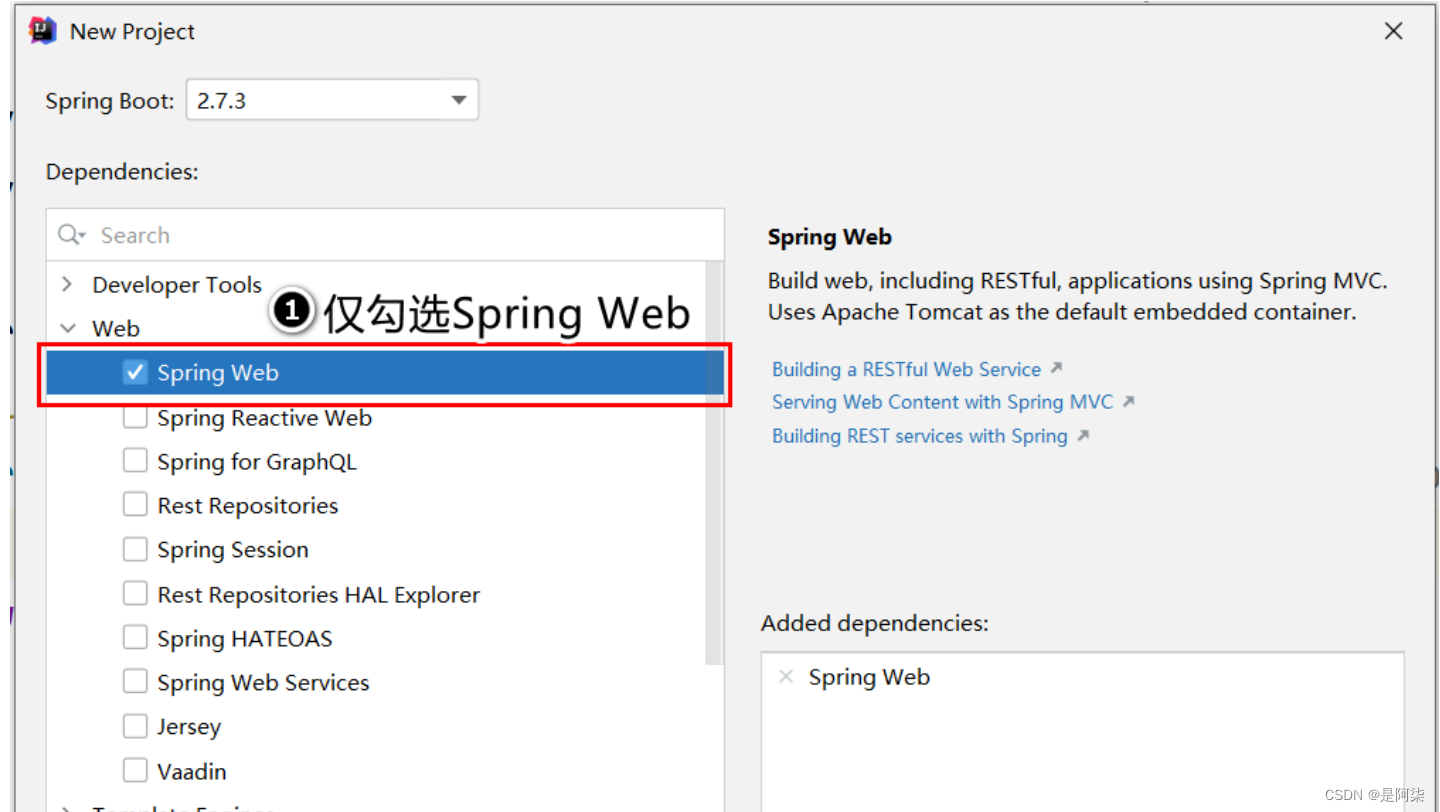1440x812 pixels.
Task: Close the New Project dialog
Action: [1394, 31]
